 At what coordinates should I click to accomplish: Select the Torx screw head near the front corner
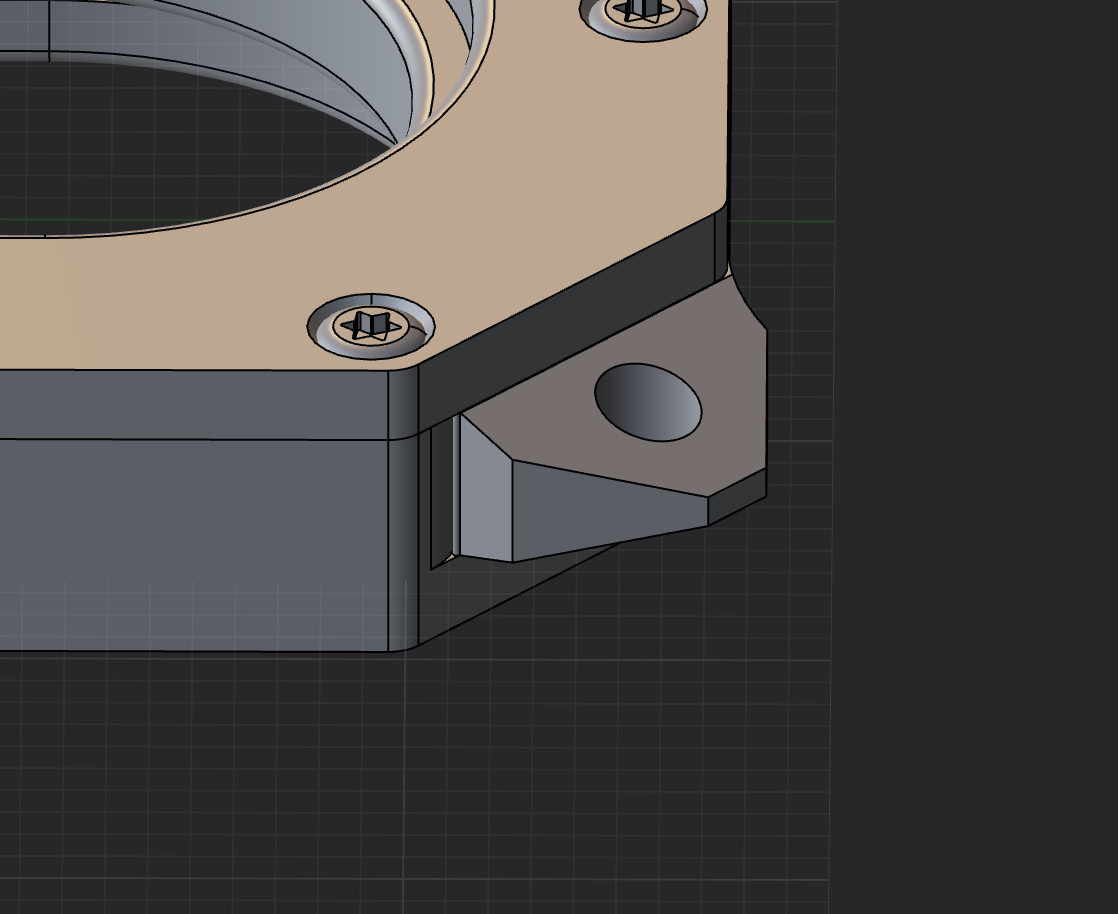coord(371,325)
